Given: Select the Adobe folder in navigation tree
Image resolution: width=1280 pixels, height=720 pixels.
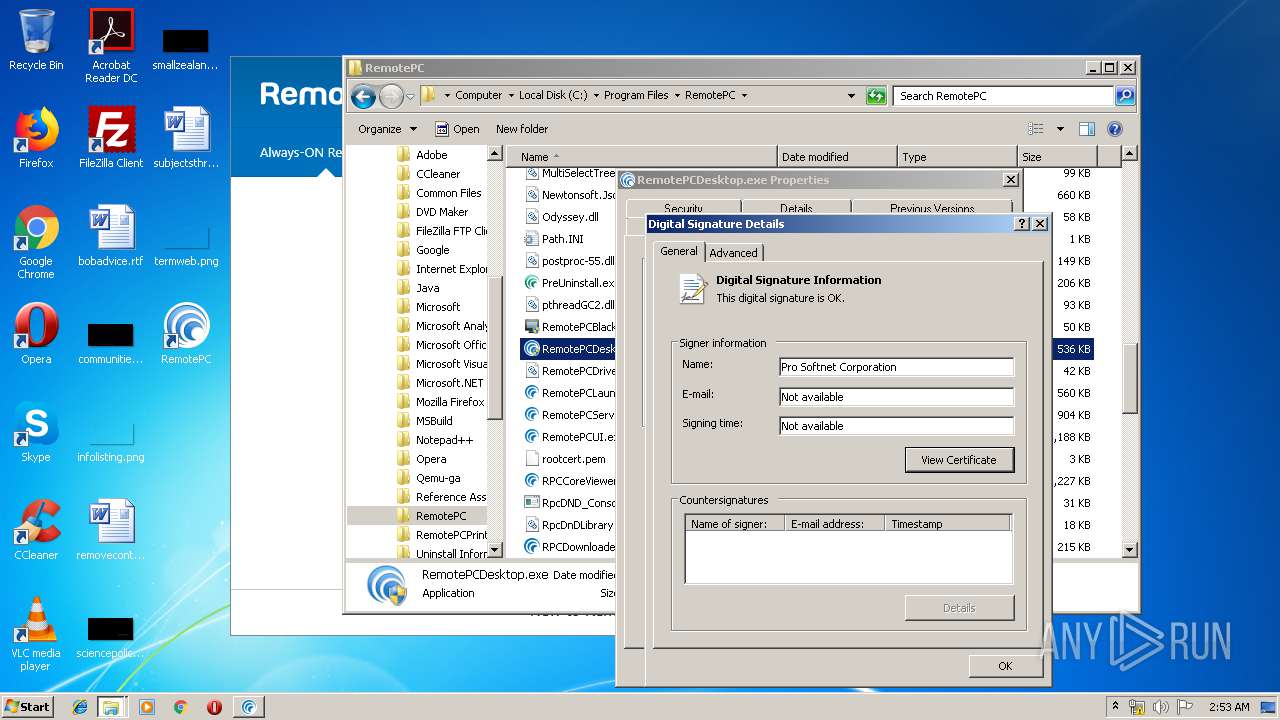Looking at the screenshot, I should [x=431, y=155].
